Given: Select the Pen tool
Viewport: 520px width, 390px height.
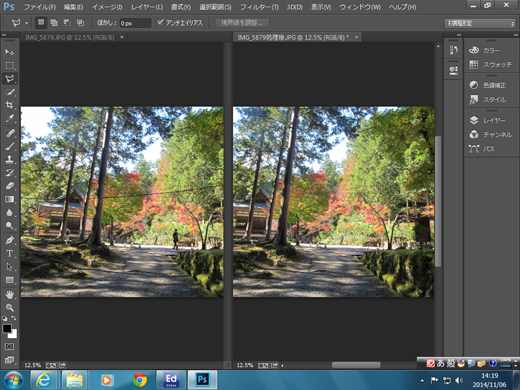Looking at the screenshot, I should (x=10, y=240).
